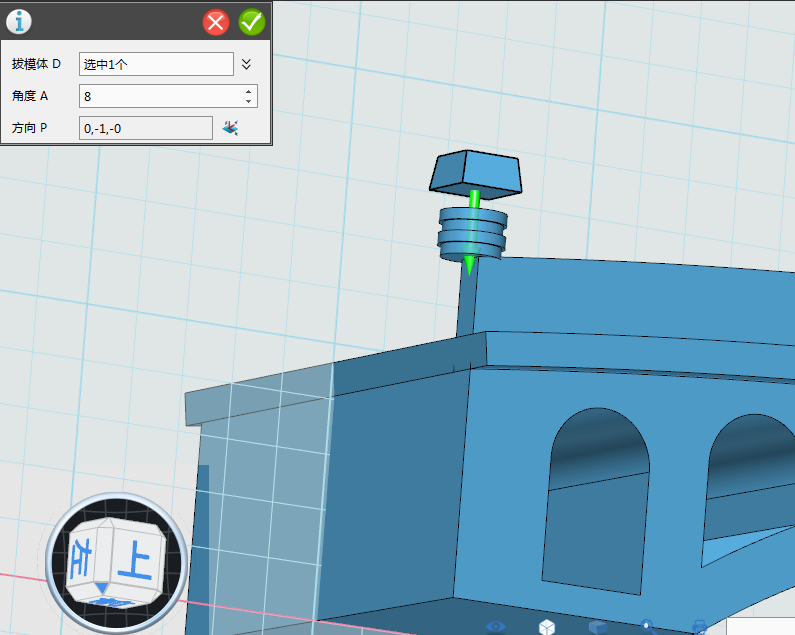Open the direction picker axis icon

(231, 128)
